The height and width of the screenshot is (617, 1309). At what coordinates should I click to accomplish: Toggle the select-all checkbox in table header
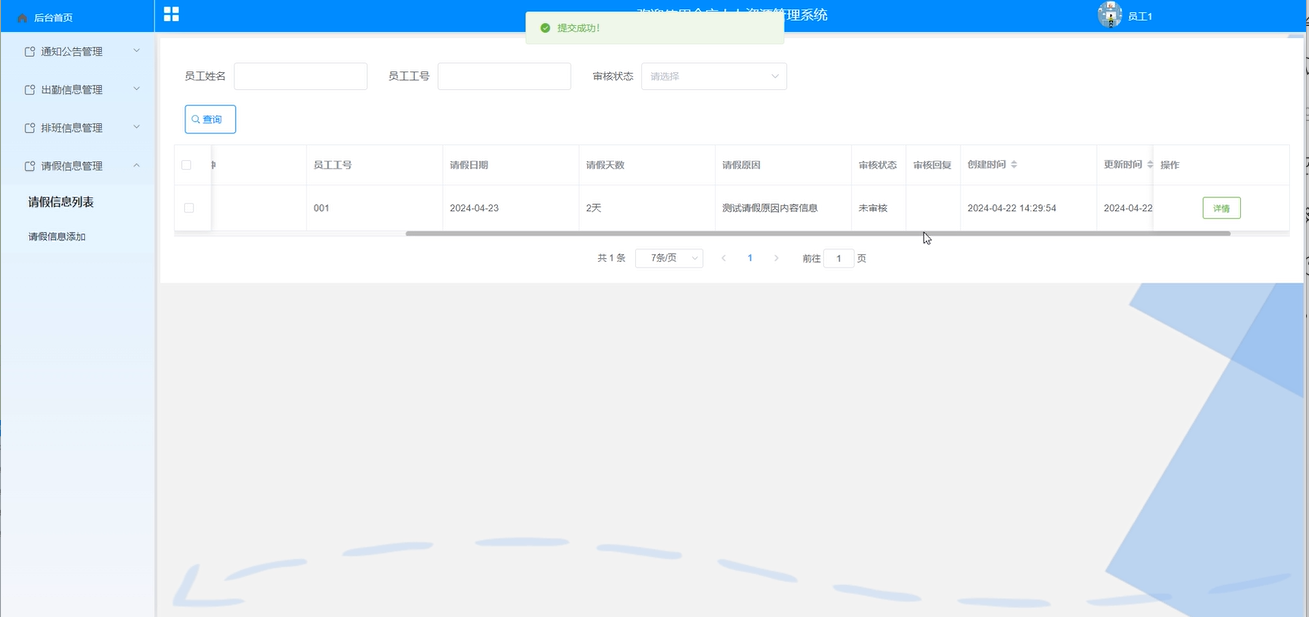click(x=186, y=165)
